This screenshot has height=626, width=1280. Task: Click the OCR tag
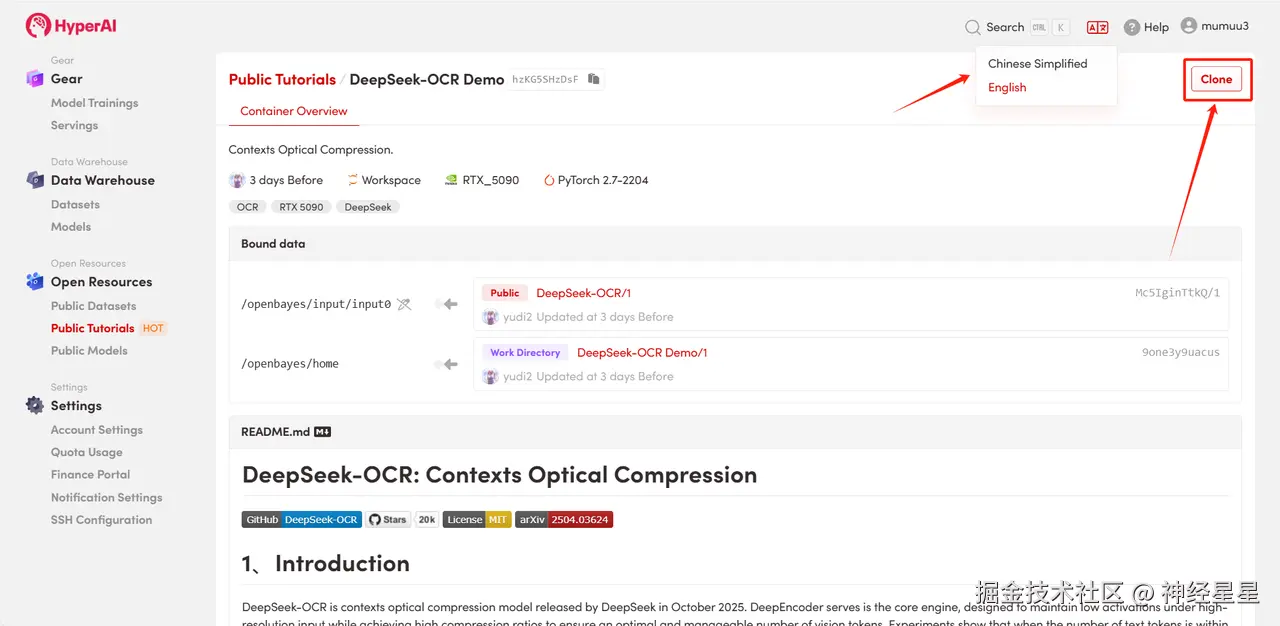pyautogui.click(x=247, y=207)
